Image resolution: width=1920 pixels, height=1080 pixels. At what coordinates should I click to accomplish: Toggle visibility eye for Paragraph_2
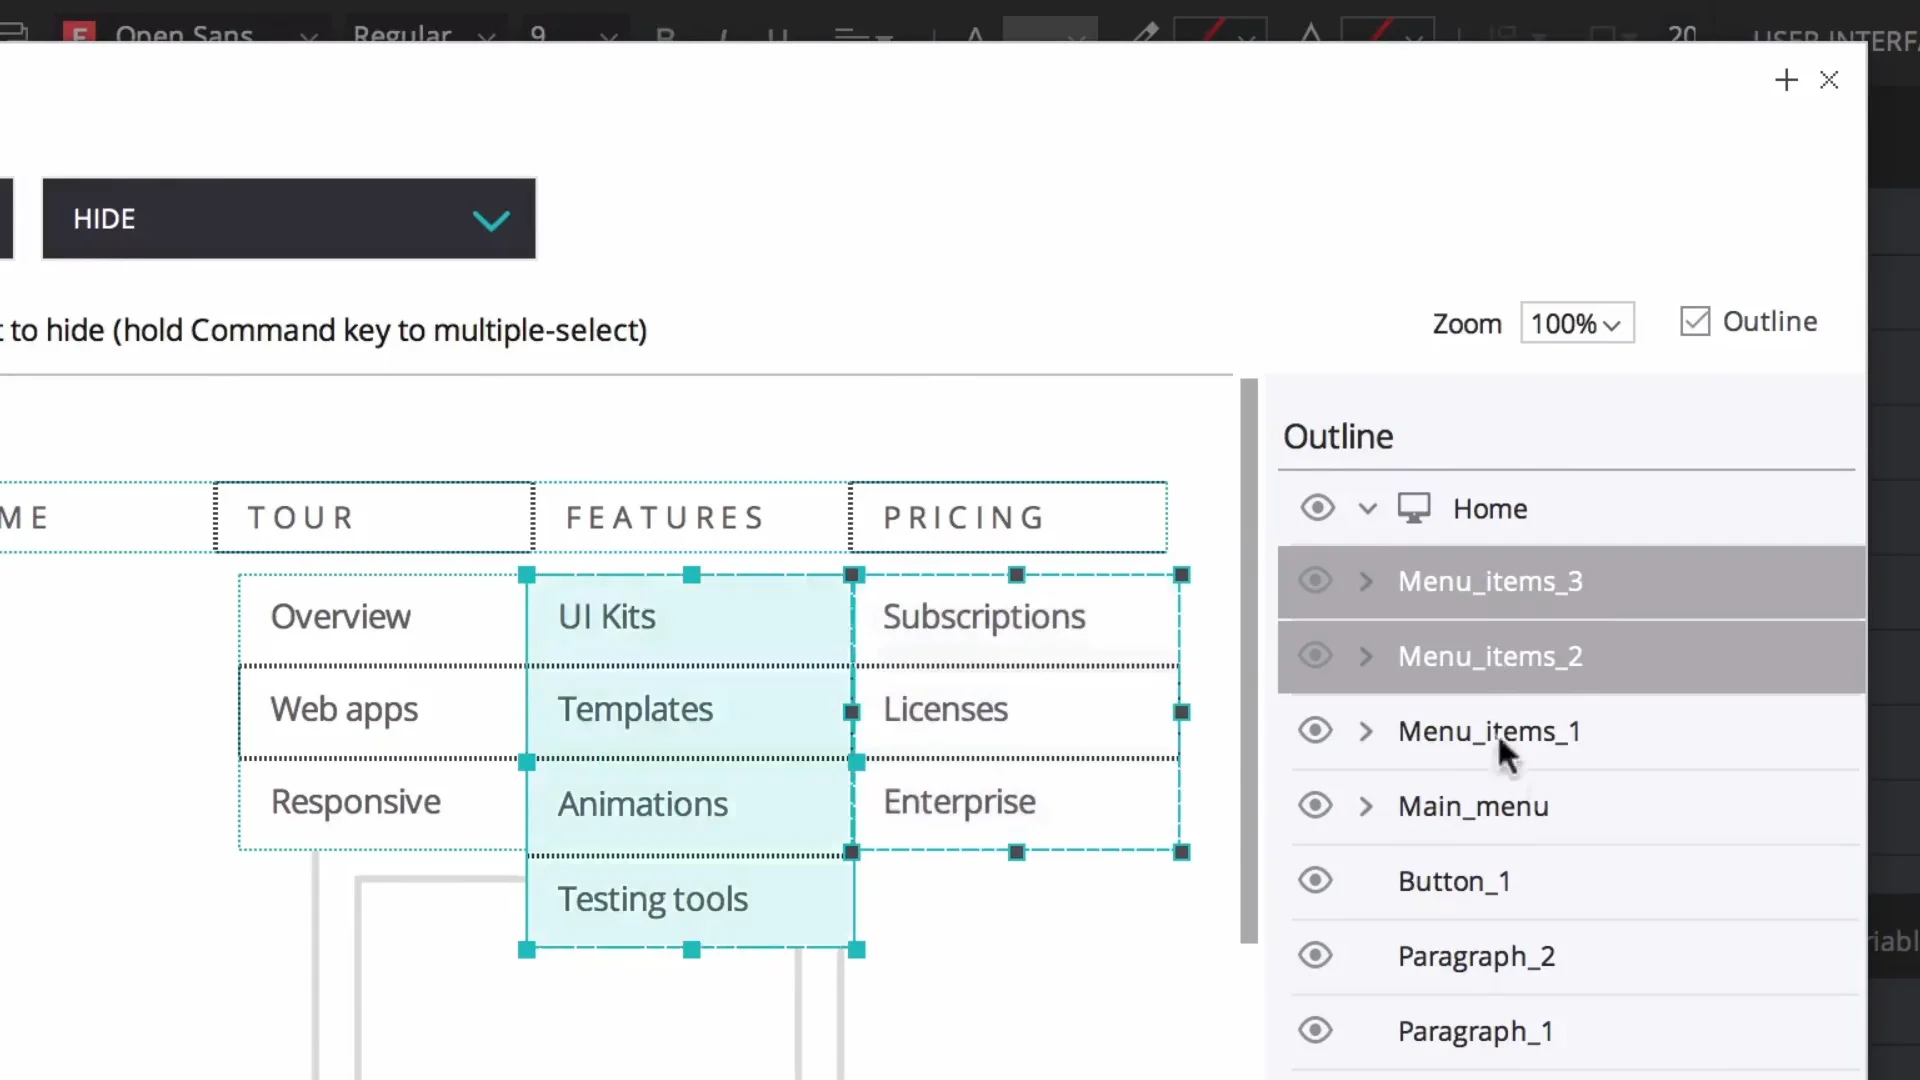tap(1315, 956)
